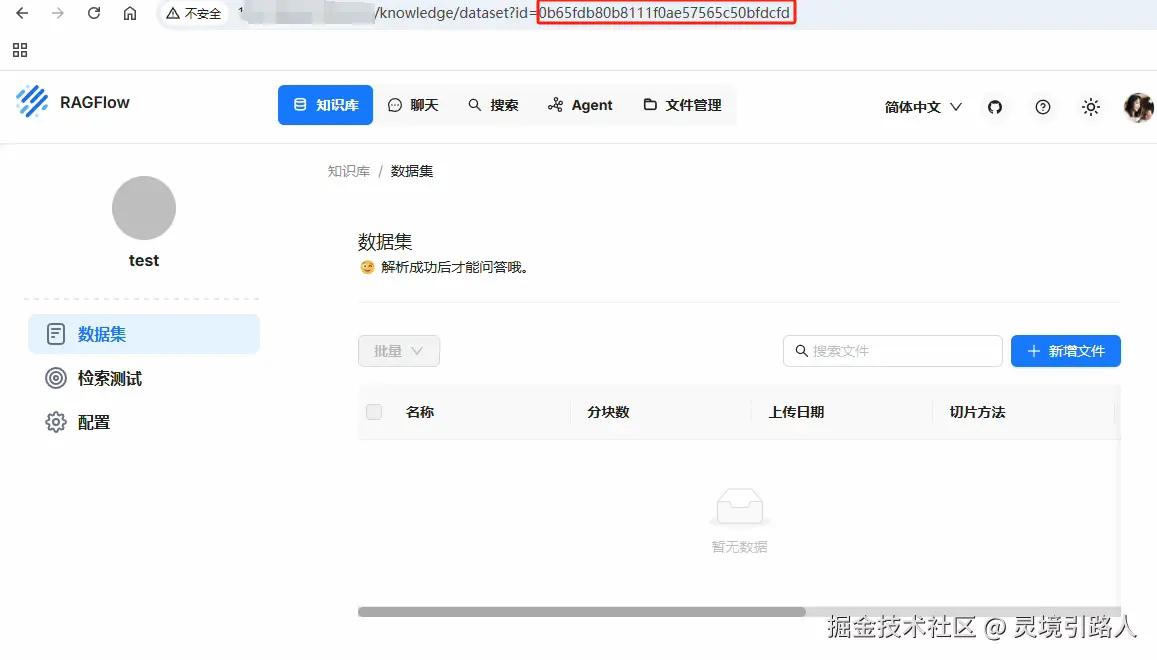
Task: Open the 文件管理 file management section
Action: click(682, 104)
